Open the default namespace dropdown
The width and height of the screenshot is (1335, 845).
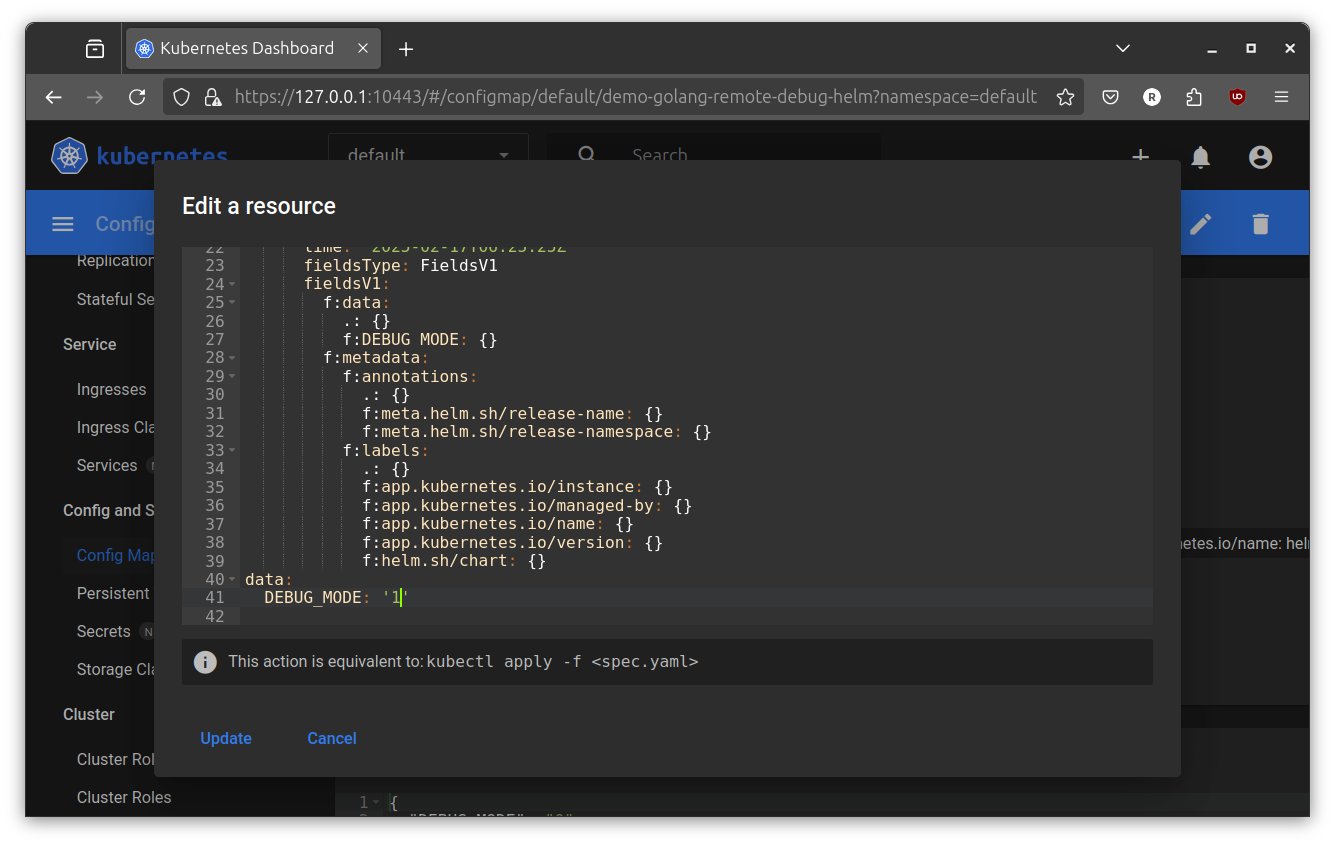click(x=428, y=156)
